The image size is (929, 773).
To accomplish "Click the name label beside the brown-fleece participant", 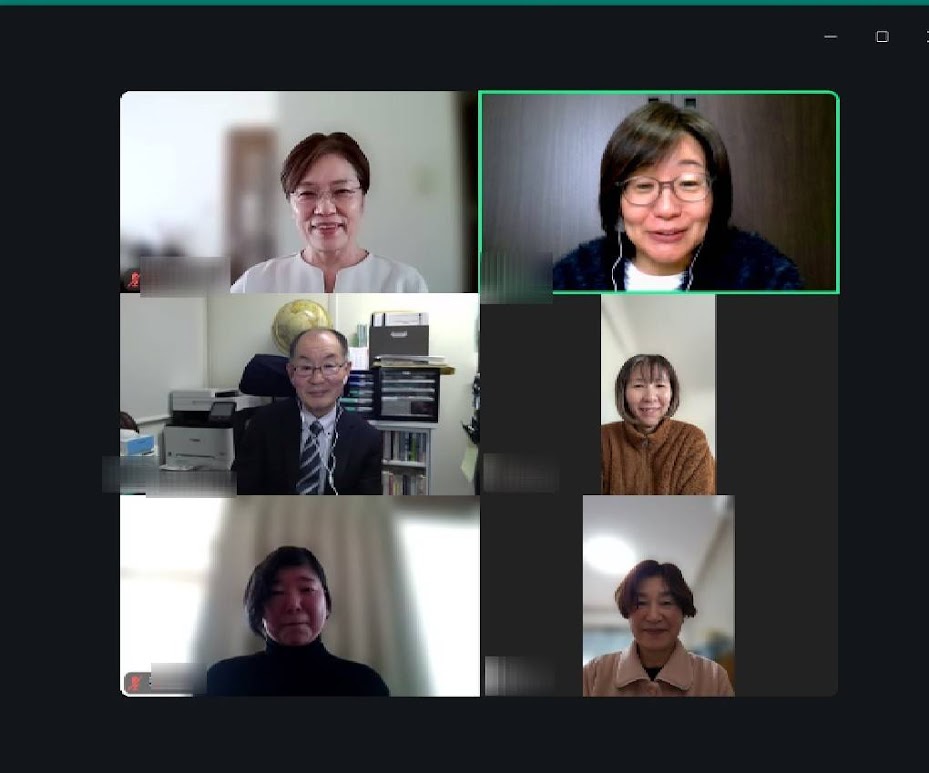I will pos(521,473).
